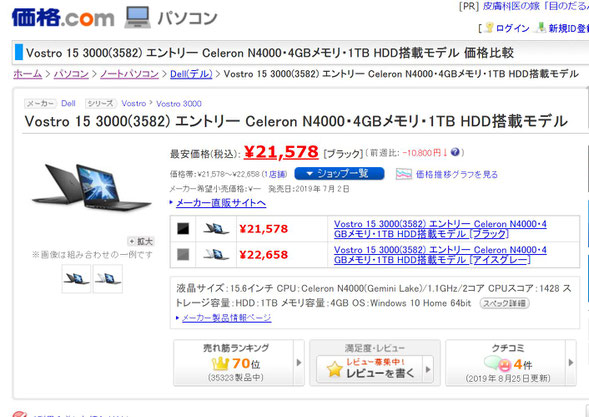Screen dimensions: 589x417
Task: Click the ¥21,578 price in table row
Action: point(264,229)
